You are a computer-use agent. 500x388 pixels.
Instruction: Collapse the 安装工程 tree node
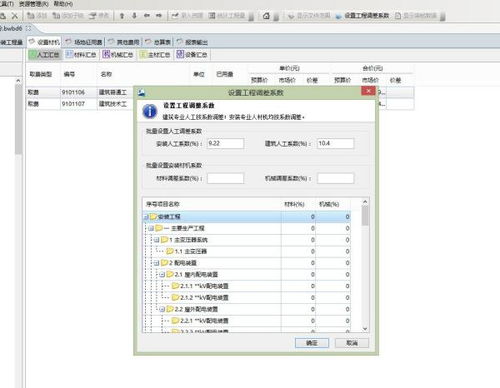click(x=146, y=217)
